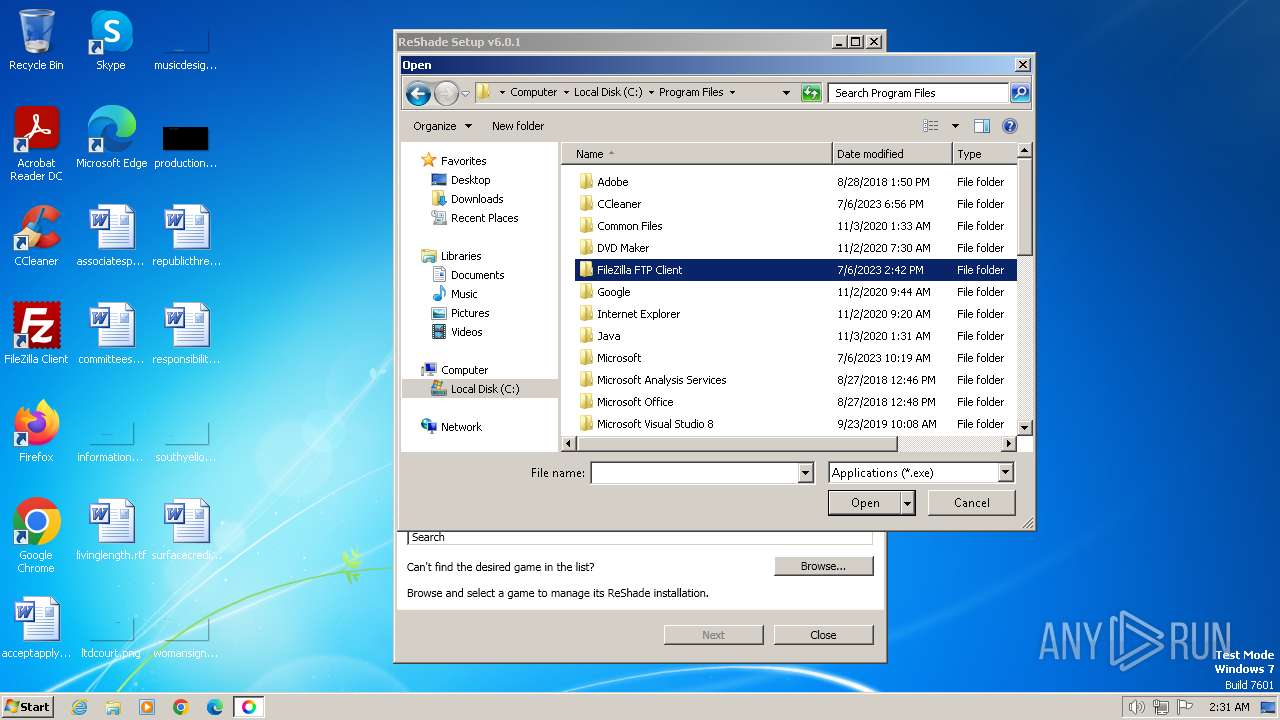Expand the Program Files breadcrumb arrow
Viewport: 1280px width, 720px height.
coord(732,93)
